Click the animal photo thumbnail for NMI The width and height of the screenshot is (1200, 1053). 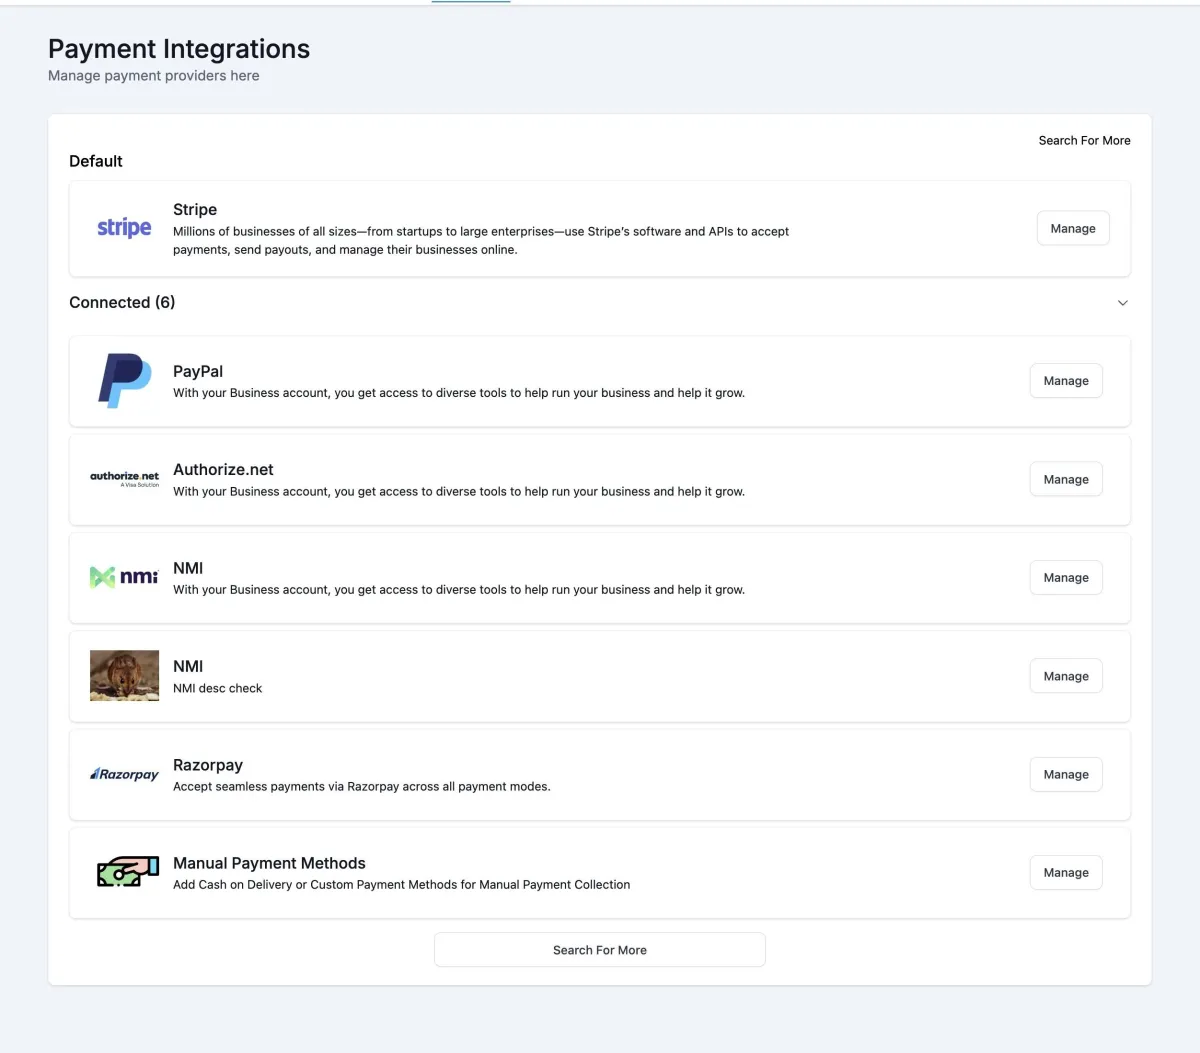point(124,676)
